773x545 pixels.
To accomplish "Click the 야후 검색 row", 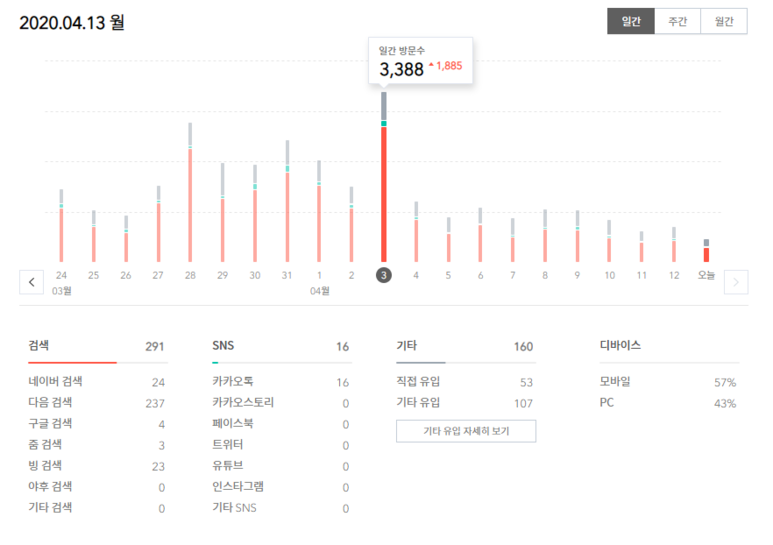I will [x=98, y=487].
